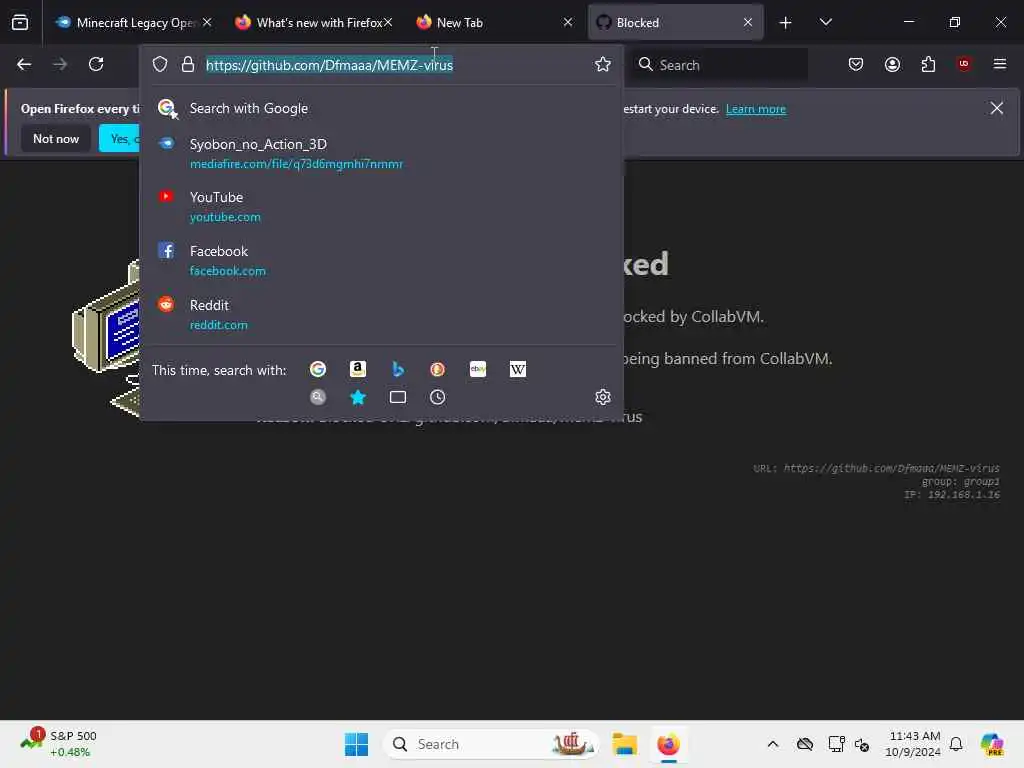Open Copilot preview icon in taskbar
This screenshot has height=768, width=1024.
(x=992, y=744)
